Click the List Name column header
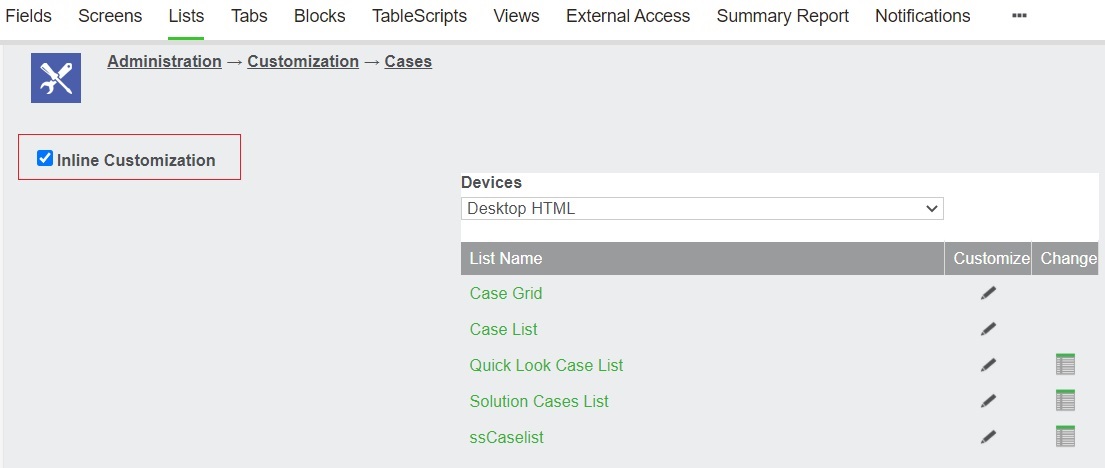 (x=703, y=259)
